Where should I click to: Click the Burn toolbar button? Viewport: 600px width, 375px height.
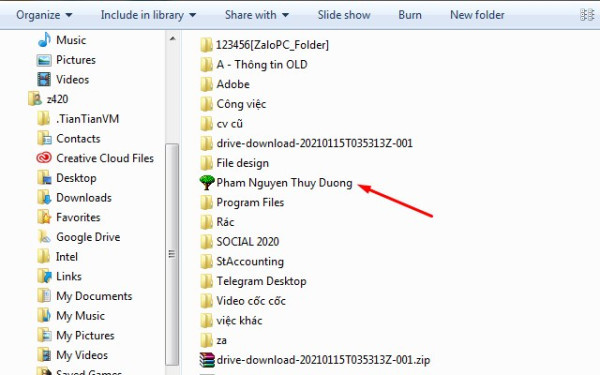coord(410,15)
